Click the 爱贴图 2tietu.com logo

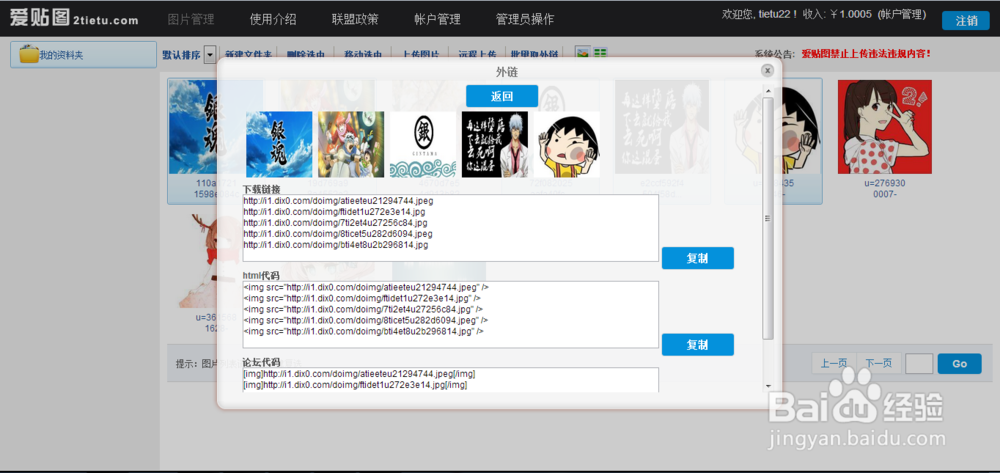[74, 18]
